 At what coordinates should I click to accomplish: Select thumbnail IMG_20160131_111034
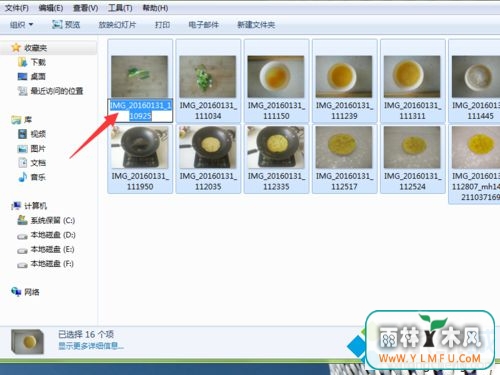pos(208,76)
